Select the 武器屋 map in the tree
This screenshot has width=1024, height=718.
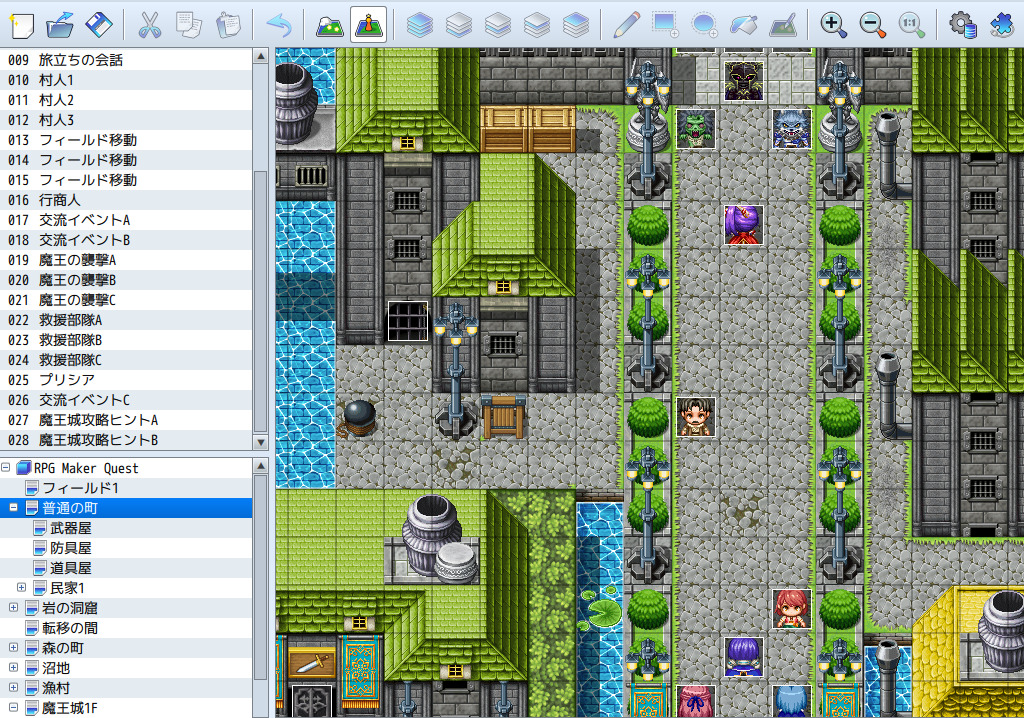point(70,528)
